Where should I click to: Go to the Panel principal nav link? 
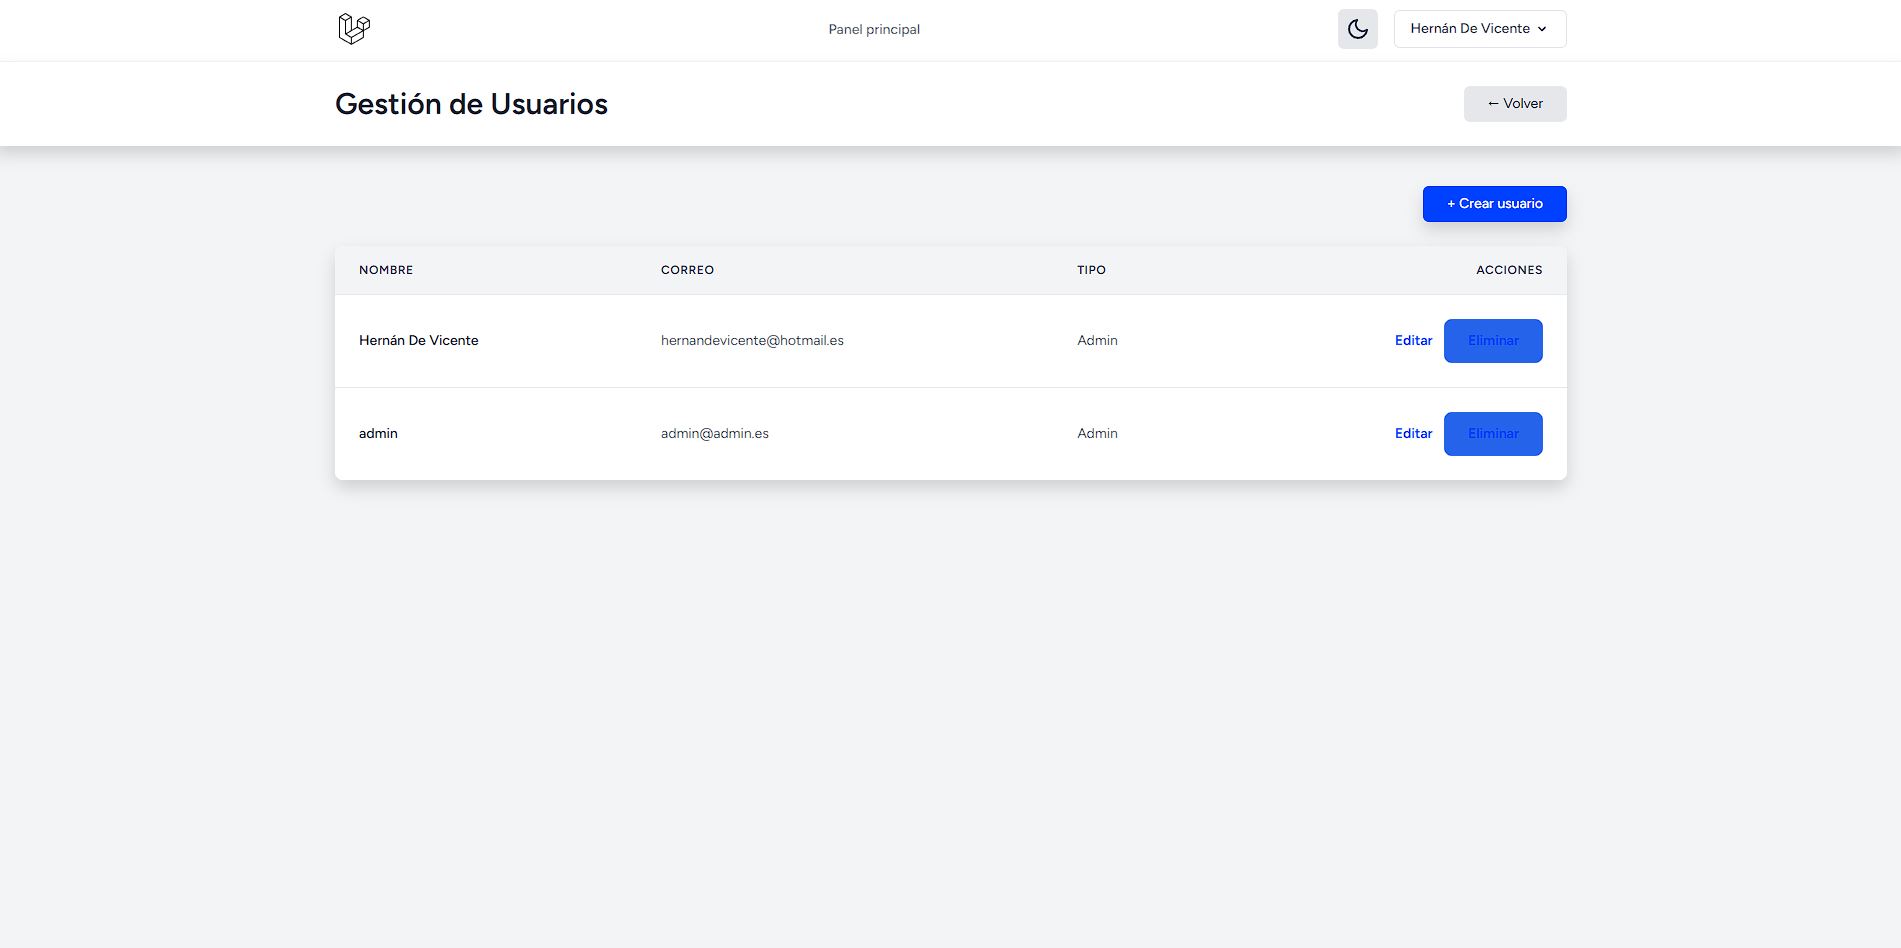[x=873, y=29]
